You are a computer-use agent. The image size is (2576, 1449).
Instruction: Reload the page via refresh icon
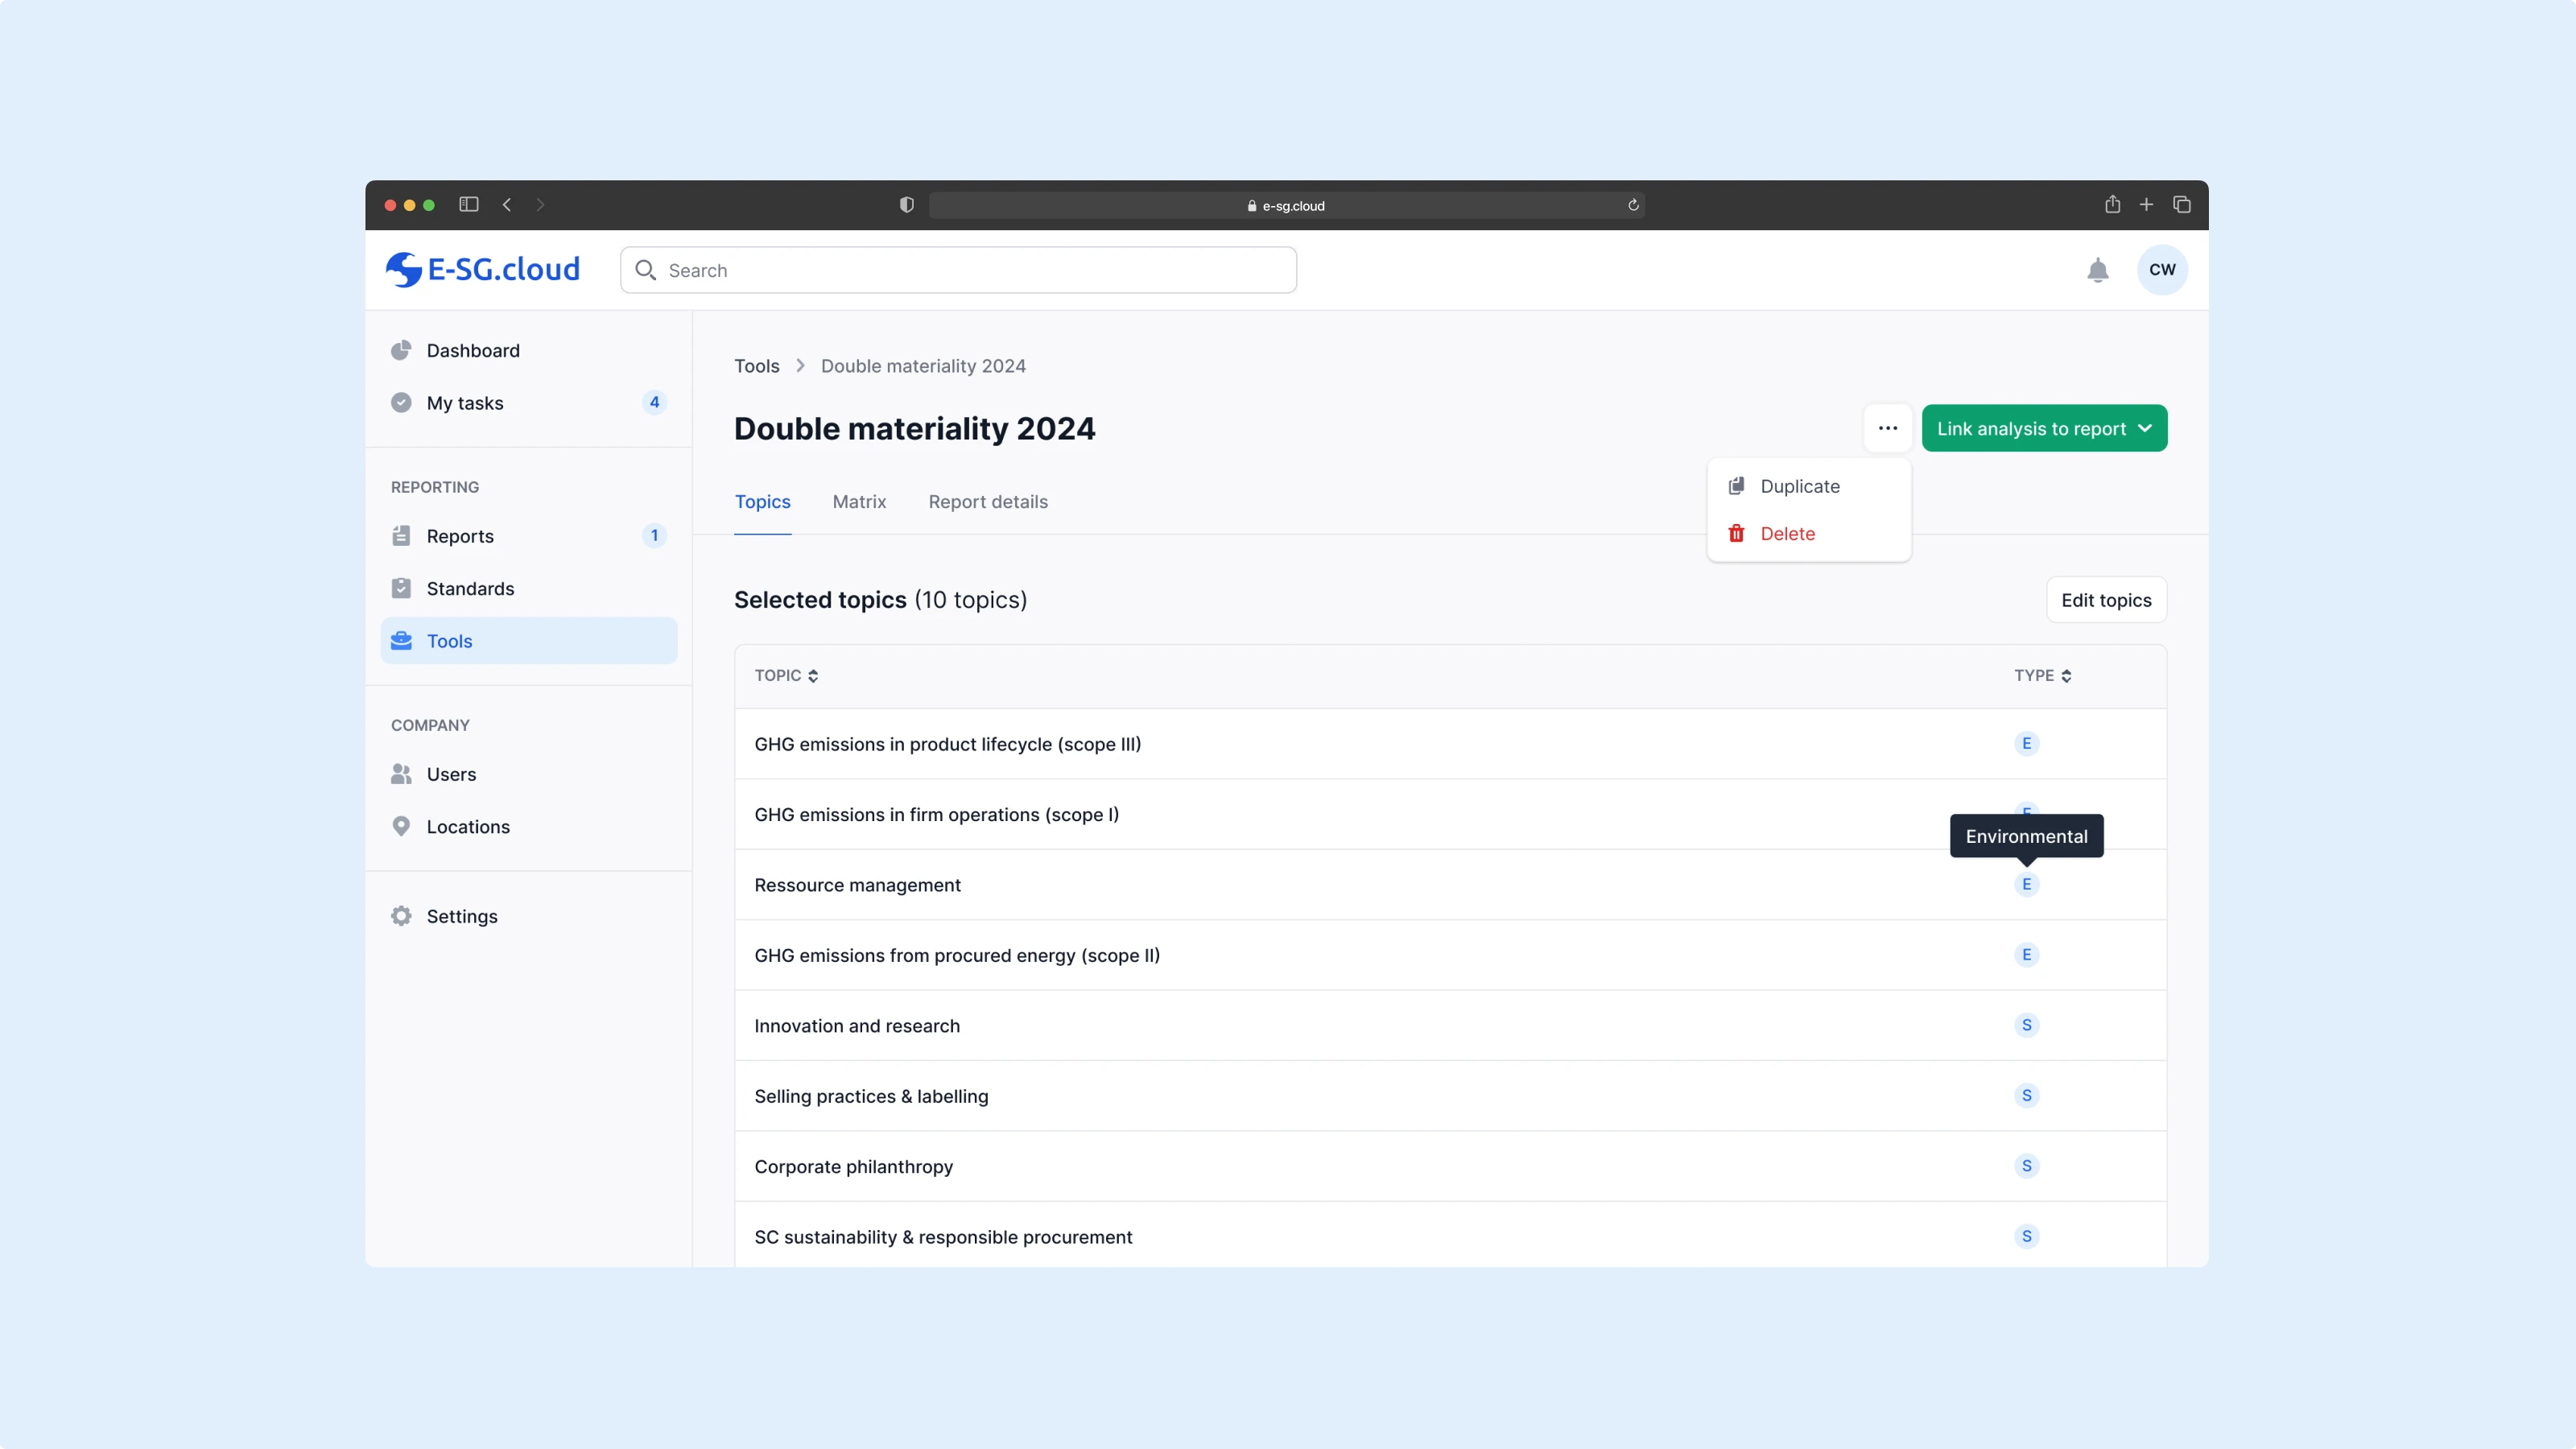point(1633,205)
